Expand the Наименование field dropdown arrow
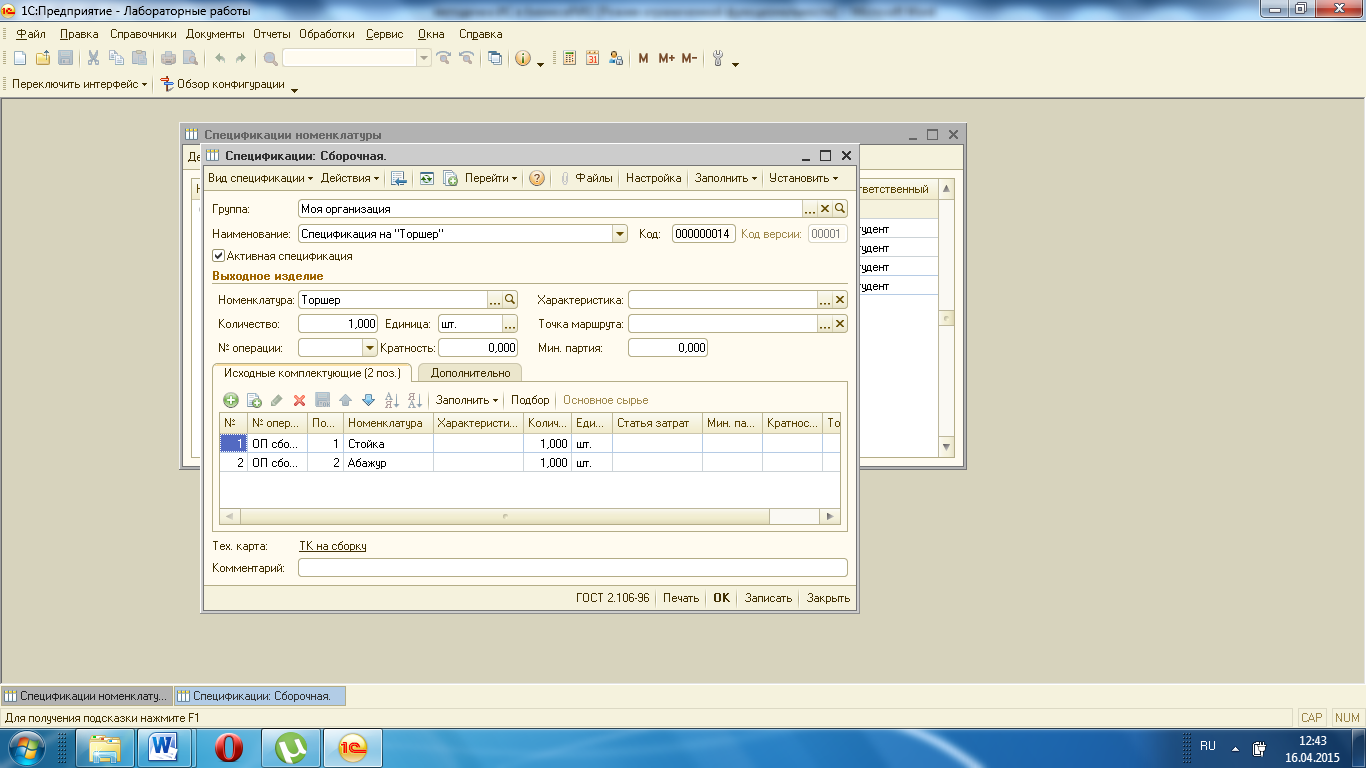Viewport: 1366px width, 768px height. pyautogui.click(x=619, y=234)
